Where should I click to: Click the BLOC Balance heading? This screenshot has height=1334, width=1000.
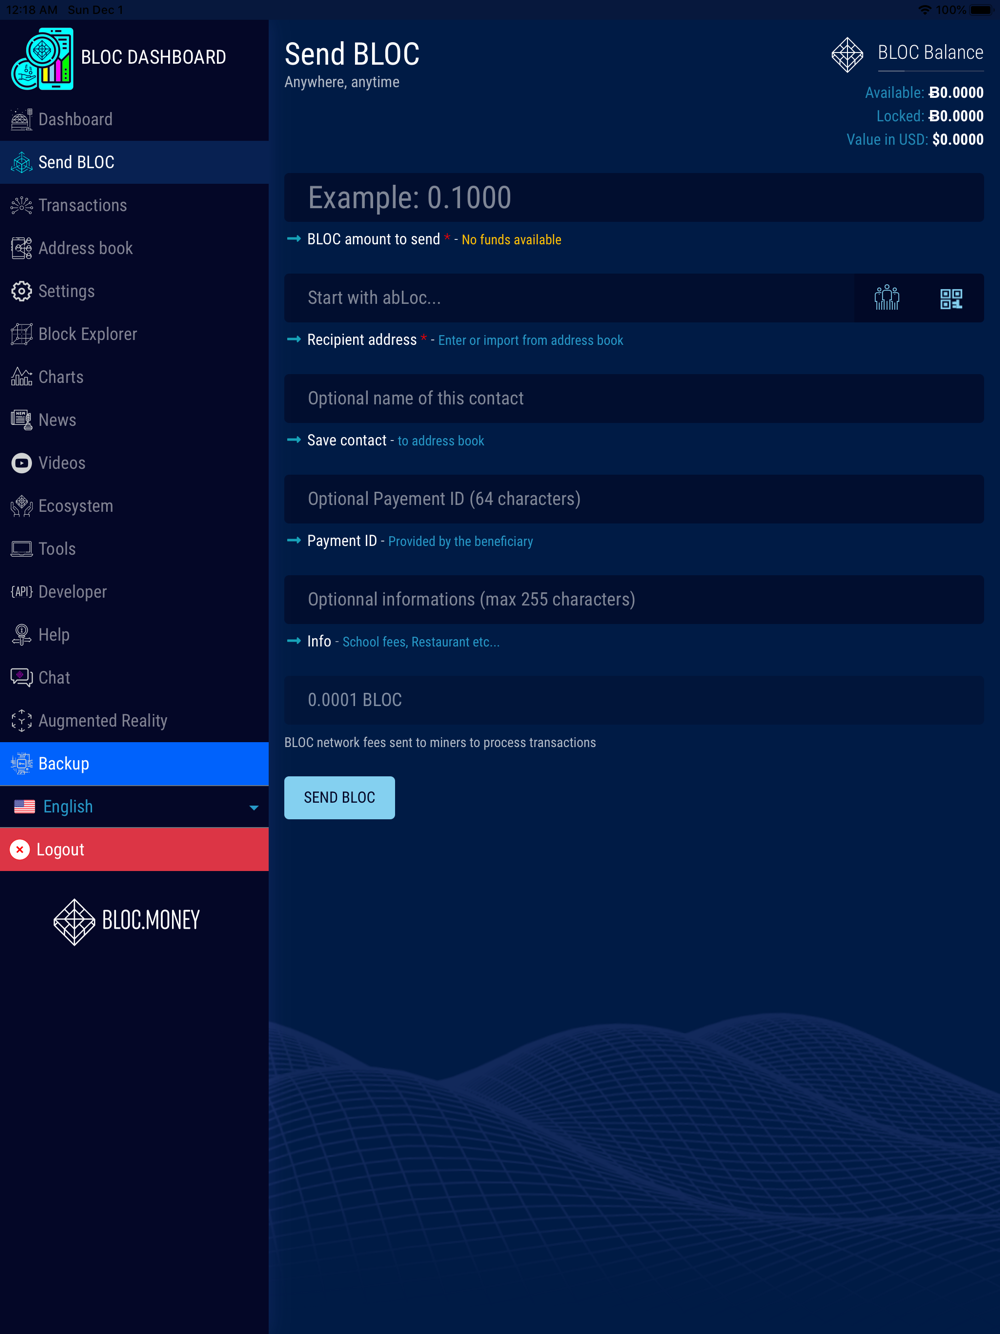tap(930, 53)
